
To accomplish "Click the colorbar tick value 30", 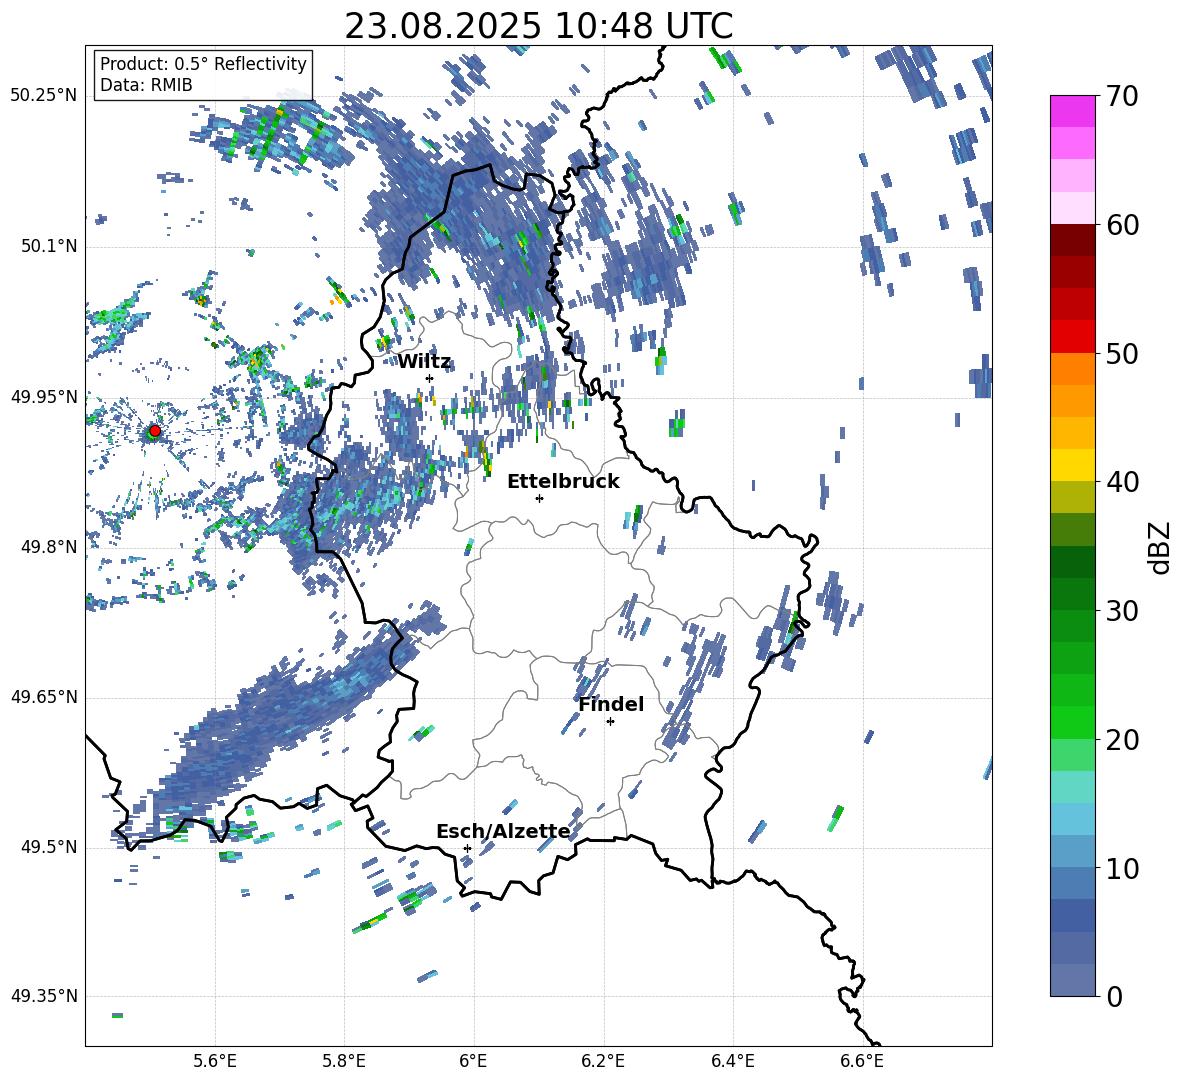I will pos(1122,611).
